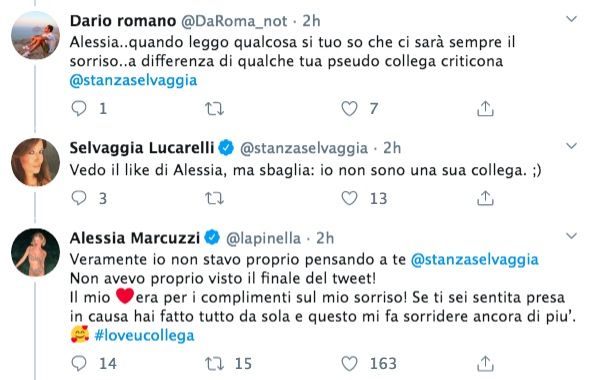
Task: Expand options chevron on Selvaggia Lucarelli's tweet
Action: coord(571,146)
